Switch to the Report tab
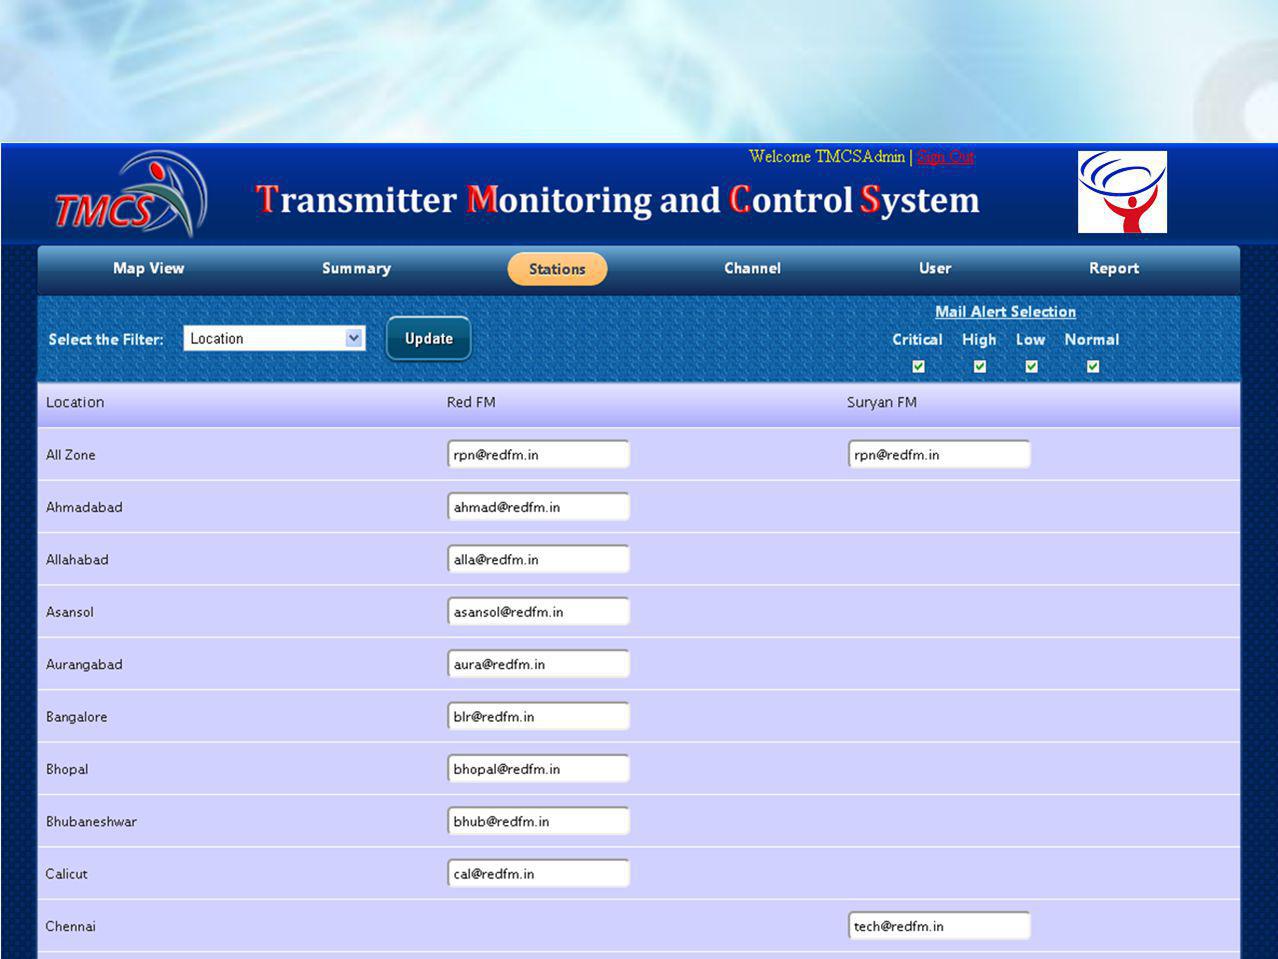 [x=1114, y=268]
